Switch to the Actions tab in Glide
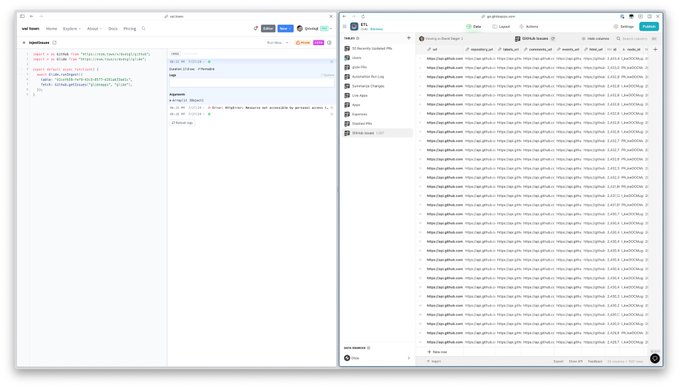 pos(529,26)
